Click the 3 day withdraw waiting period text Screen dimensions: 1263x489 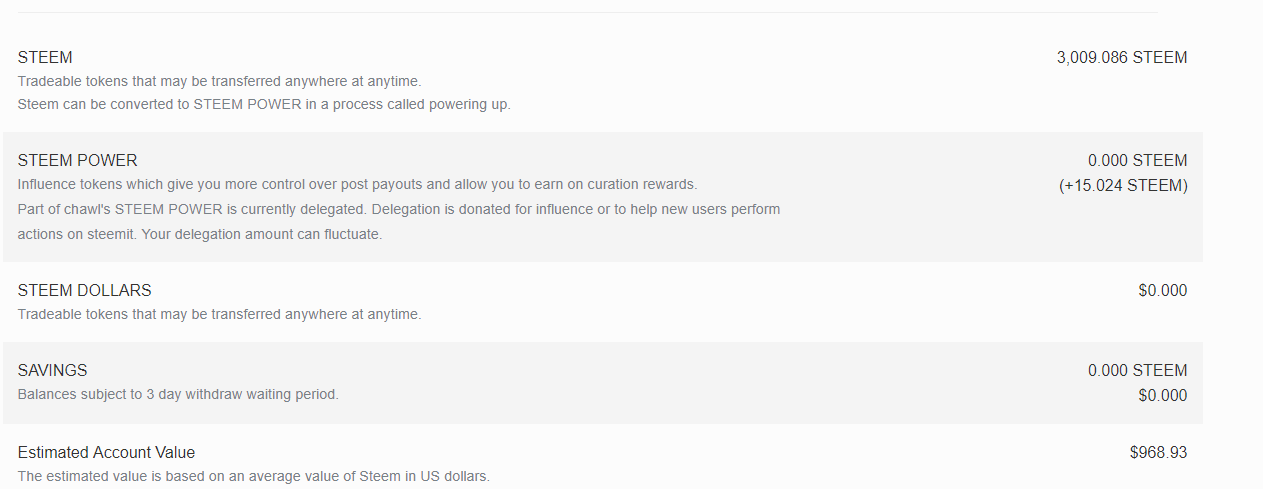pyautogui.click(x=178, y=395)
